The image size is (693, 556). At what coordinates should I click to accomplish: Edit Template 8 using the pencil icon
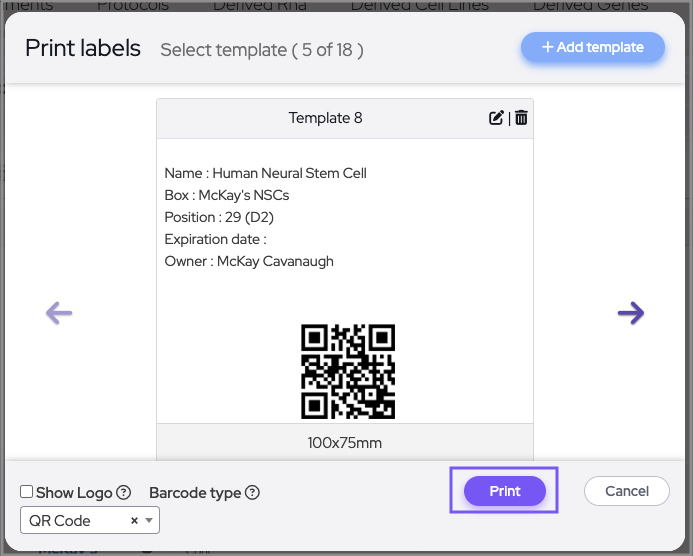(496, 118)
